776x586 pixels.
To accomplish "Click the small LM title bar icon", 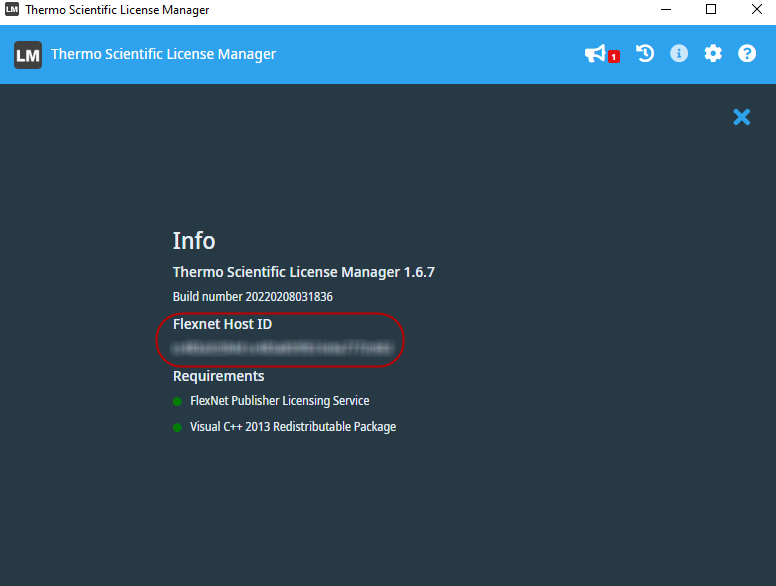I will (x=12, y=10).
